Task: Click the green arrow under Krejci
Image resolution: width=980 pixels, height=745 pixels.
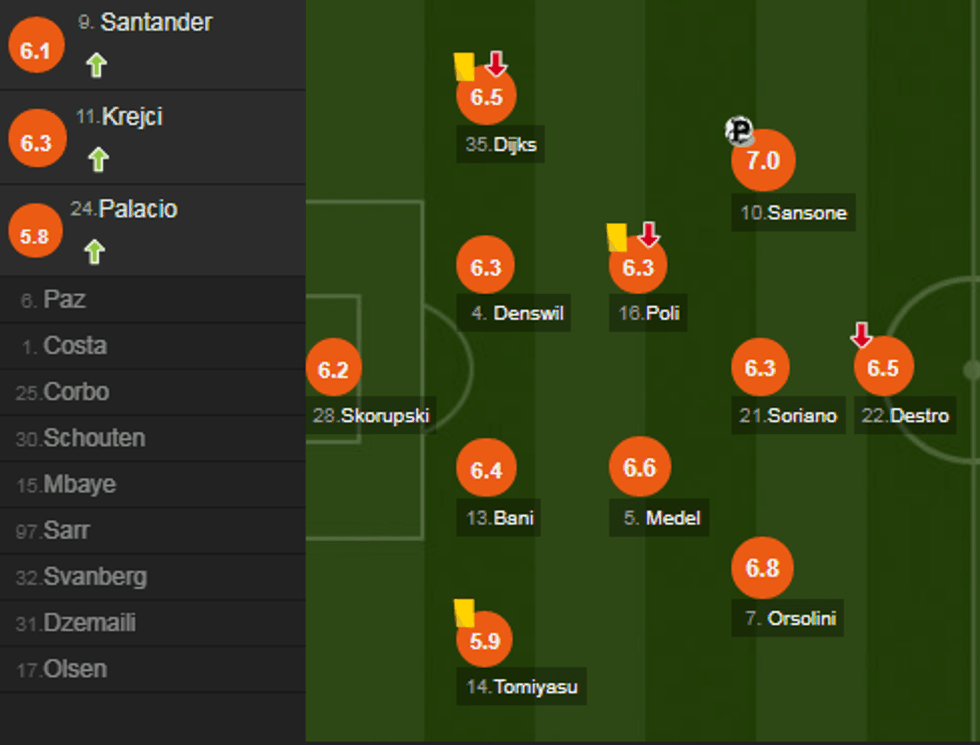Action: (x=97, y=159)
